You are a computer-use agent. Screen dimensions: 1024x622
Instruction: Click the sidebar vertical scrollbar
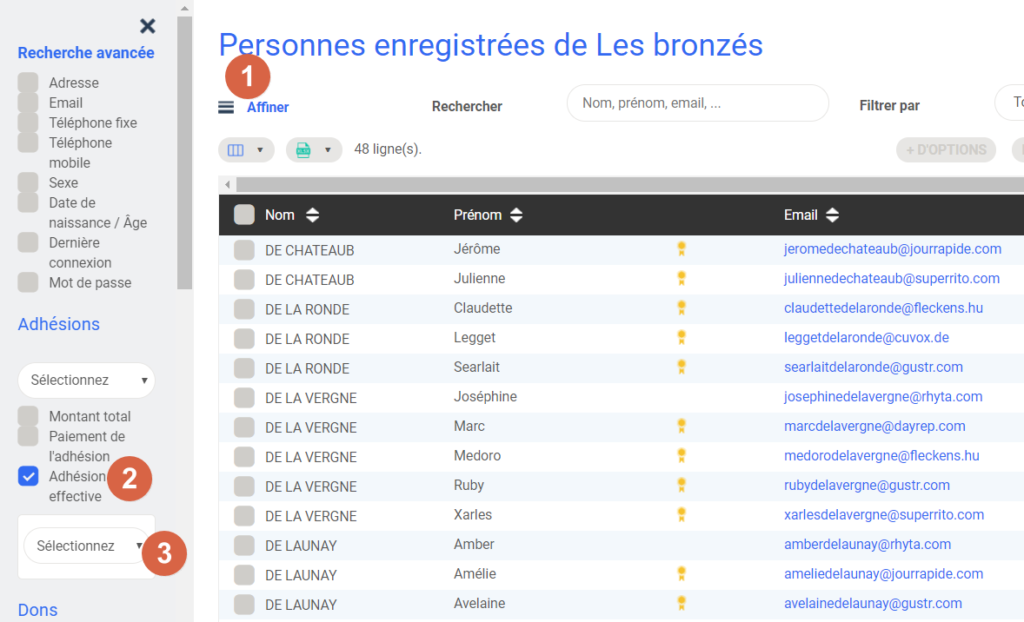tap(185, 152)
